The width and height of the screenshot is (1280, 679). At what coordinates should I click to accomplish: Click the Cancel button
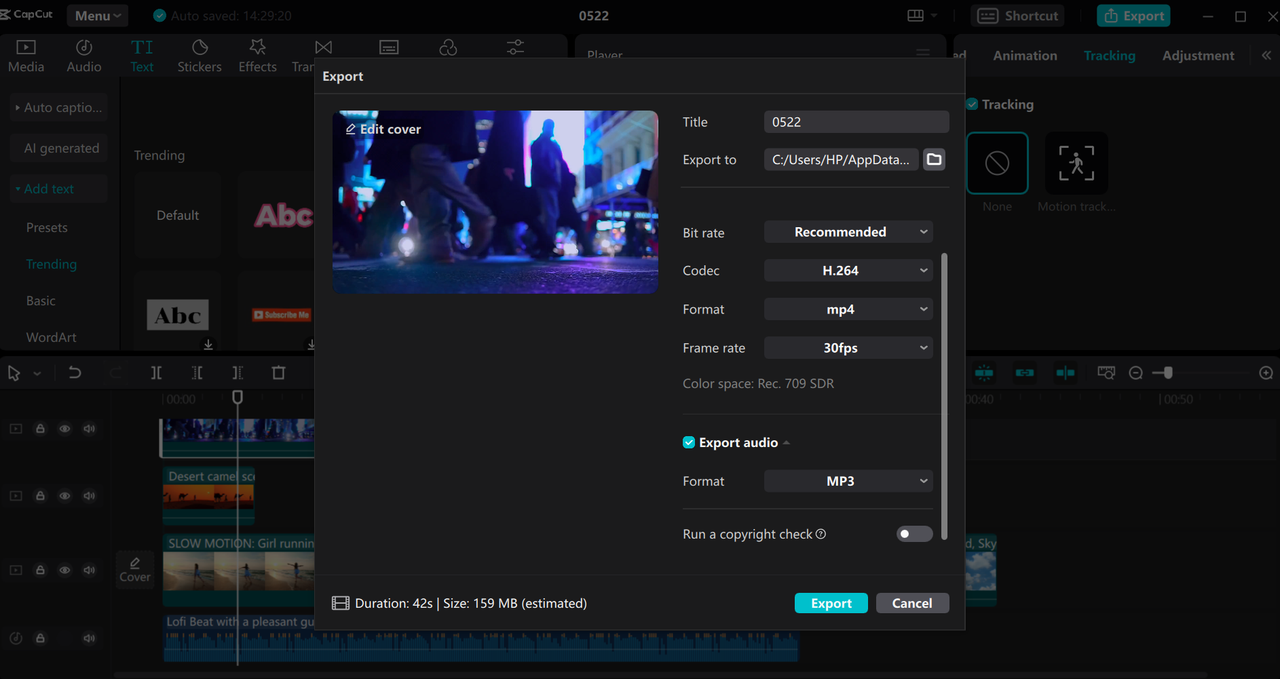(912, 603)
